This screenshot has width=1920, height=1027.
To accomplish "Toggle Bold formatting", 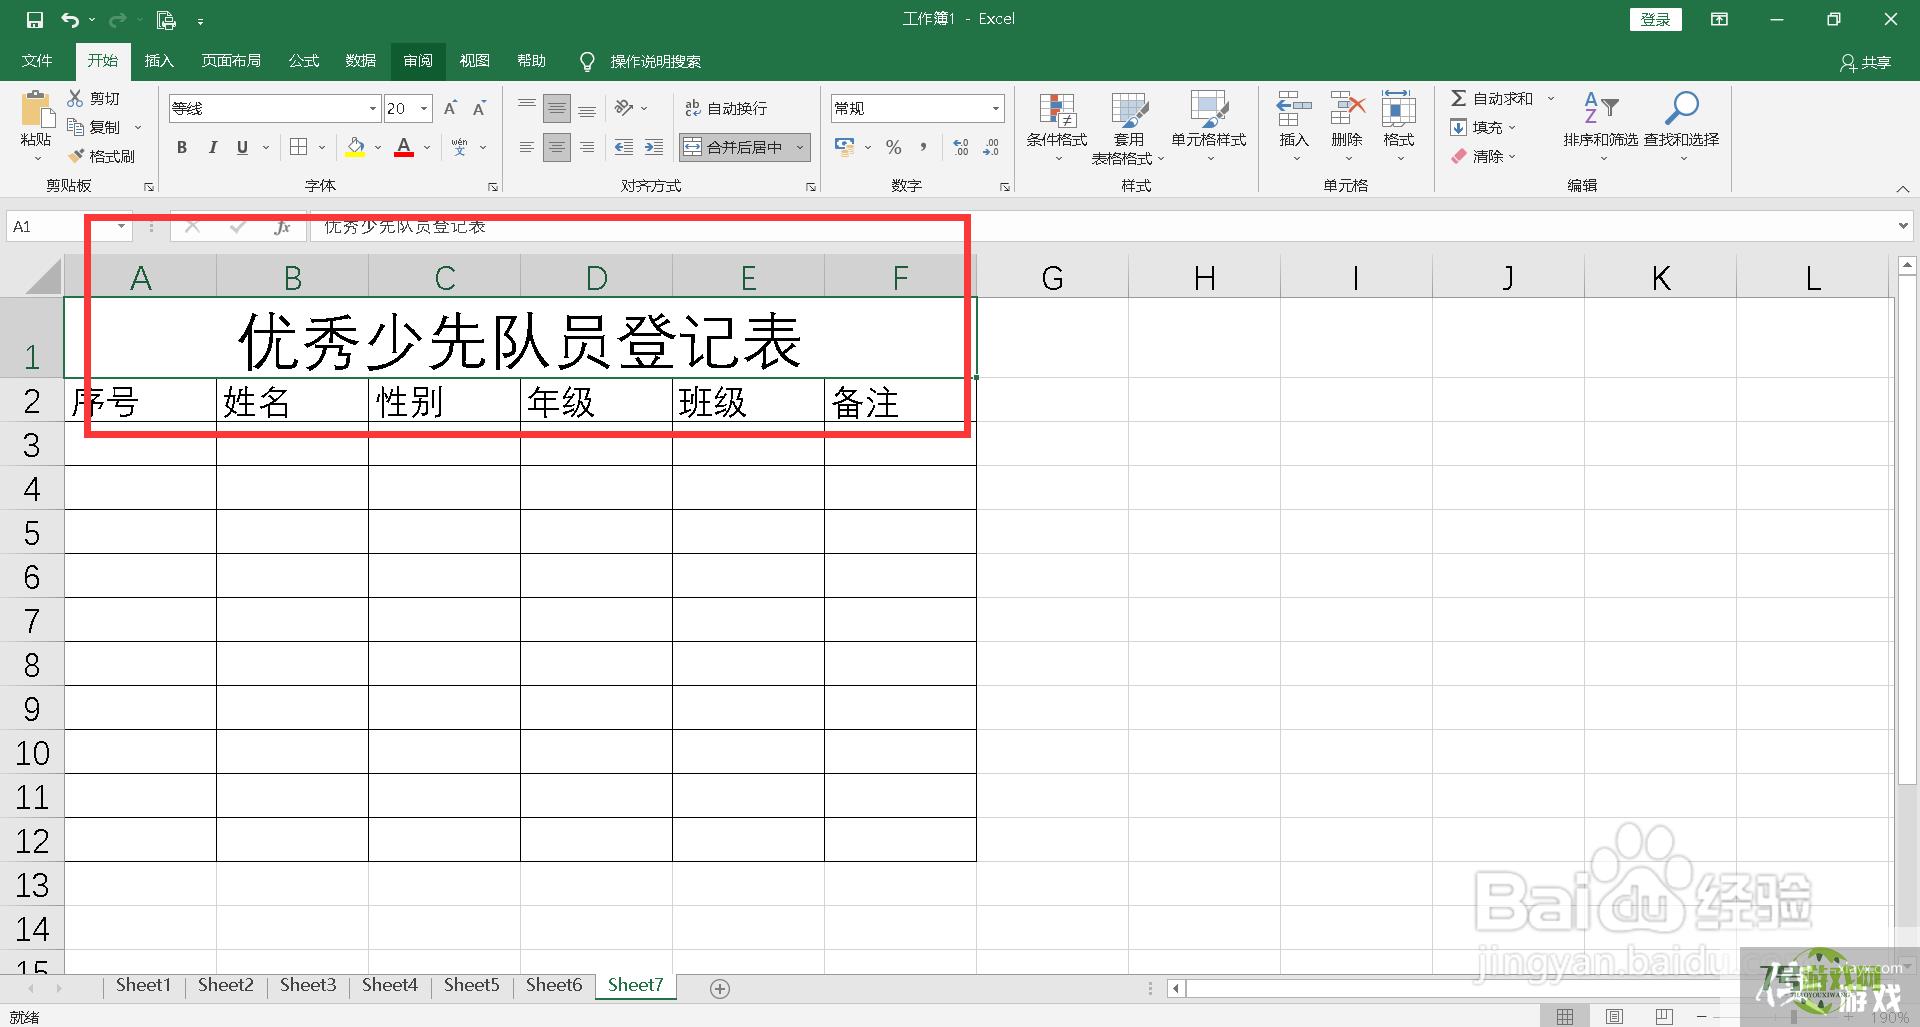I will point(182,147).
